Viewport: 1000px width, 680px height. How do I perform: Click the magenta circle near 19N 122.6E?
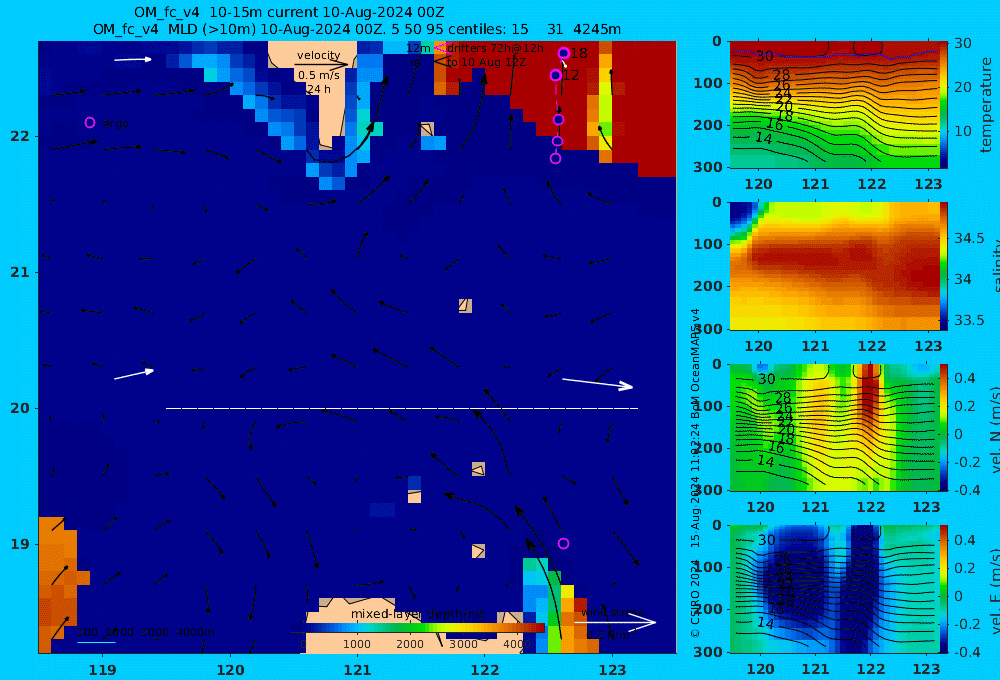(x=563, y=543)
